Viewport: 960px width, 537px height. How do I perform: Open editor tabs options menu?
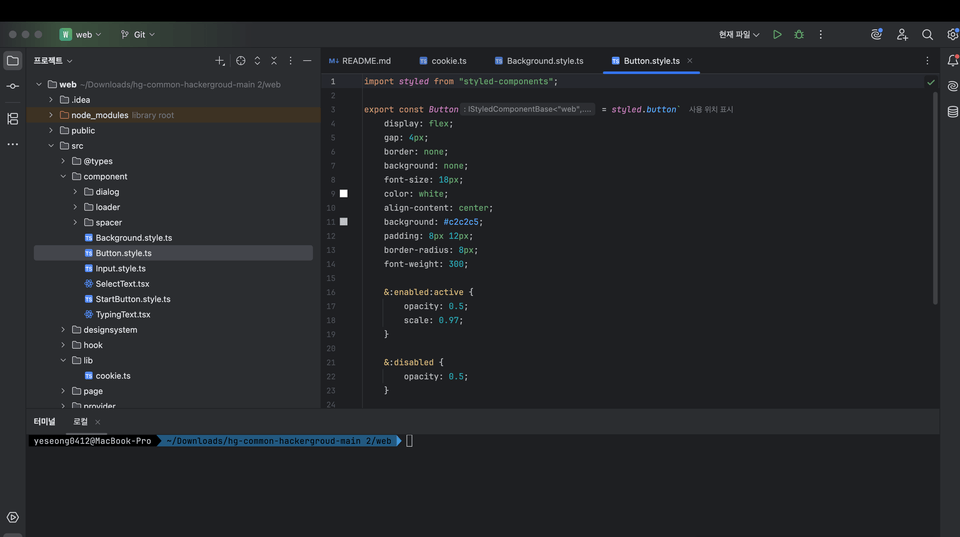(927, 61)
